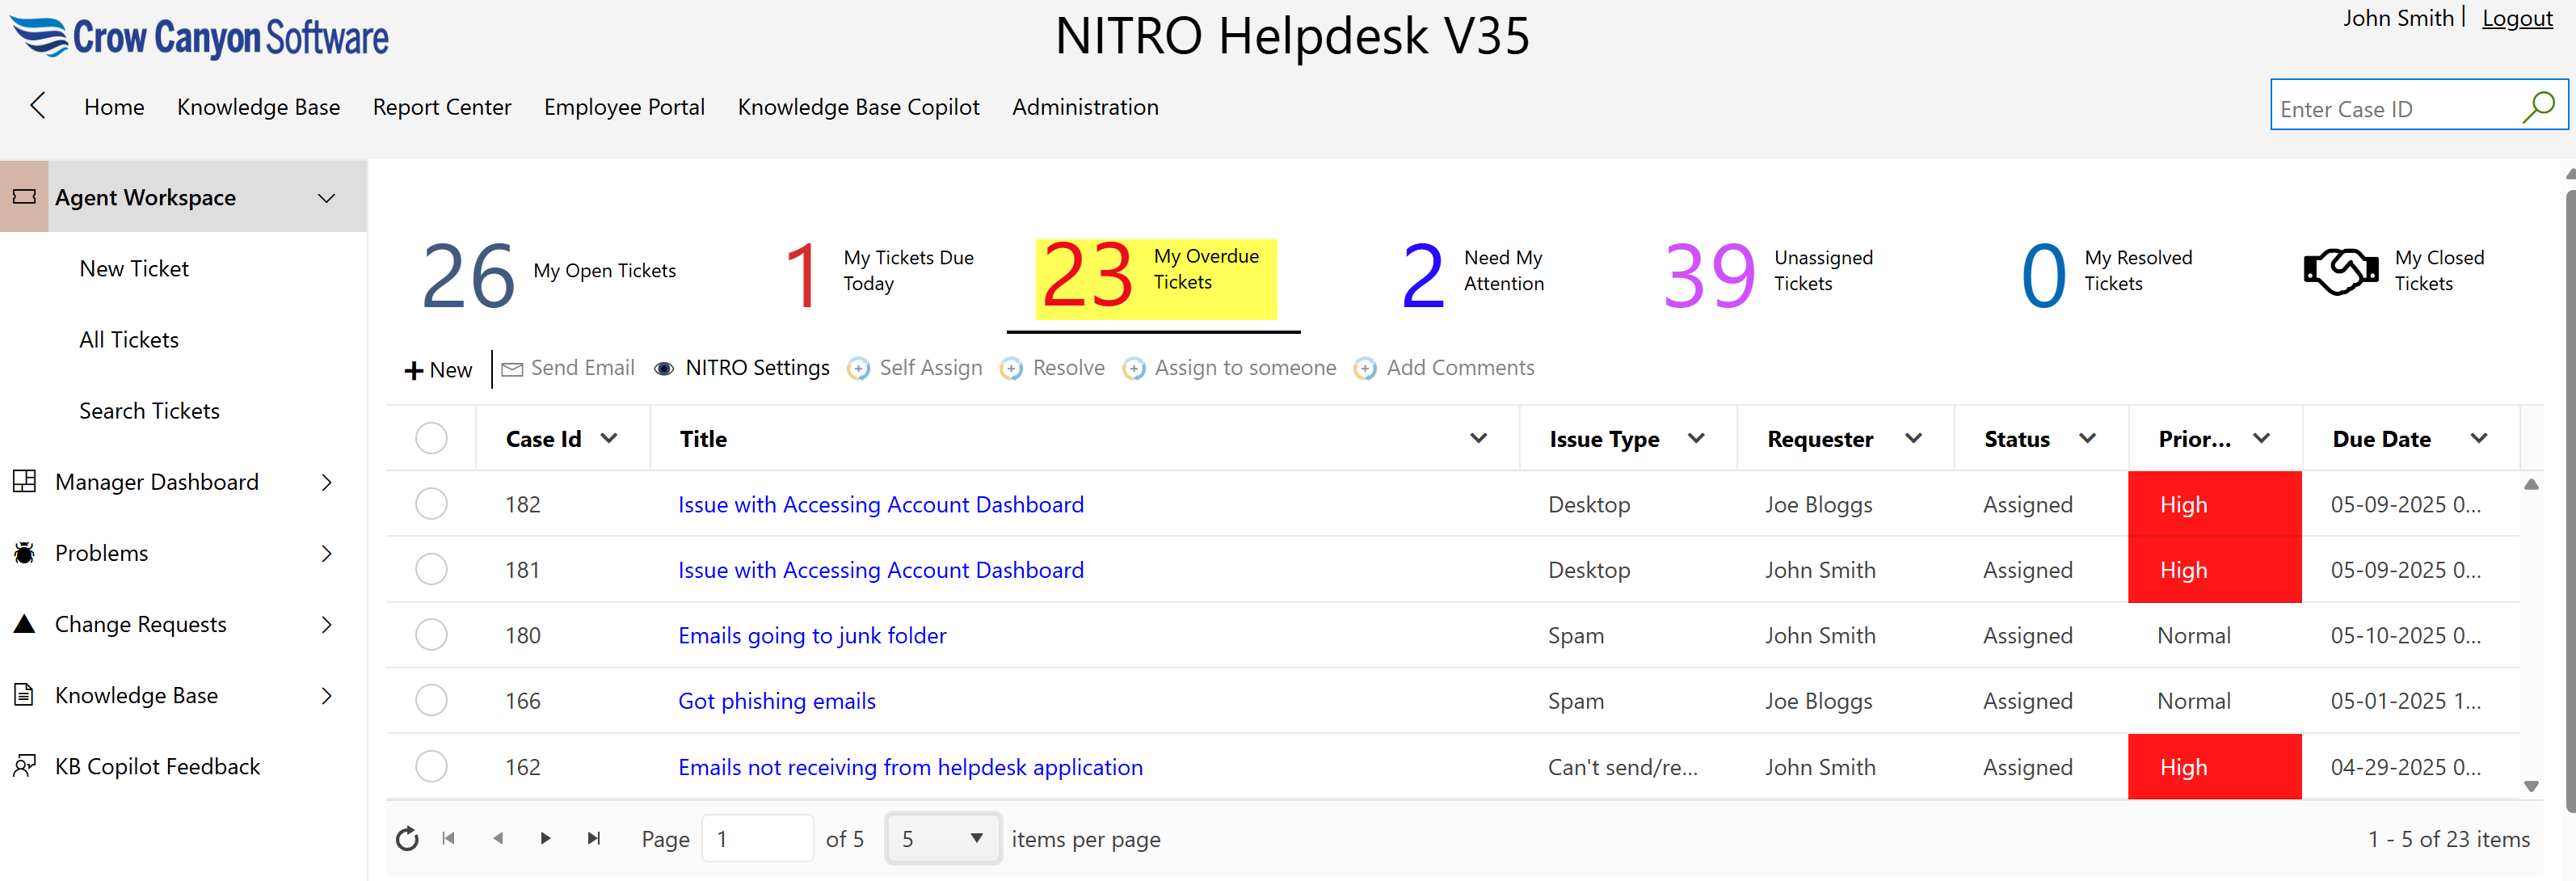The image size is (2576, 881).
Task: Click the back arrow icon beside Home
Action: 38,106
